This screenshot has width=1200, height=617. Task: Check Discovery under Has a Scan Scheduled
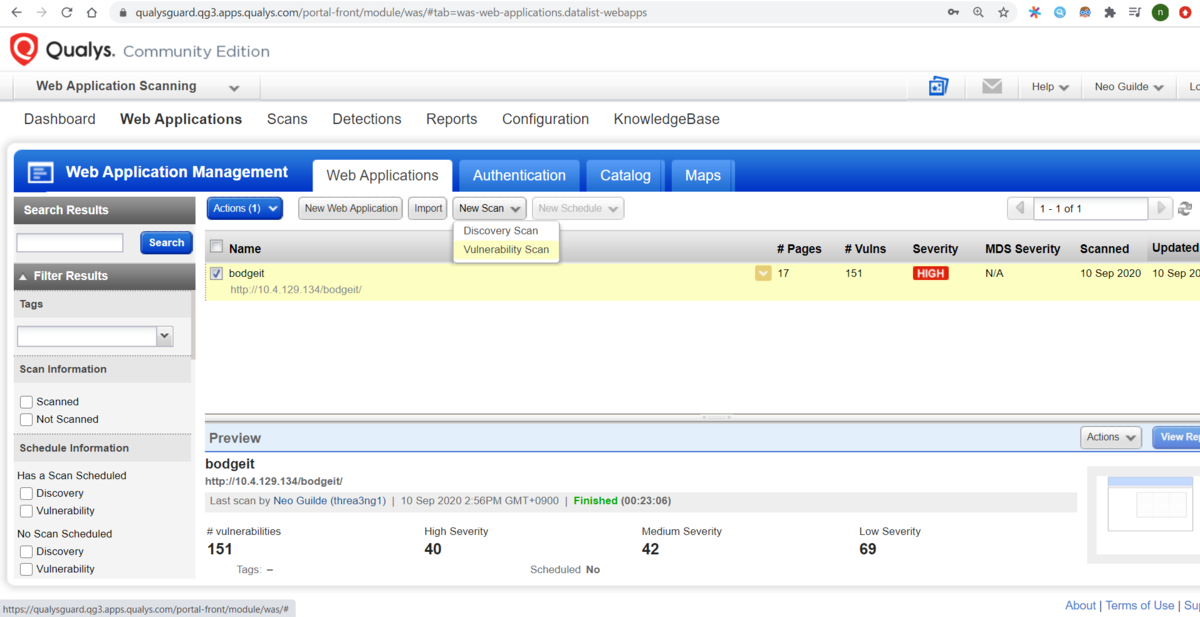tap(27, 494)
